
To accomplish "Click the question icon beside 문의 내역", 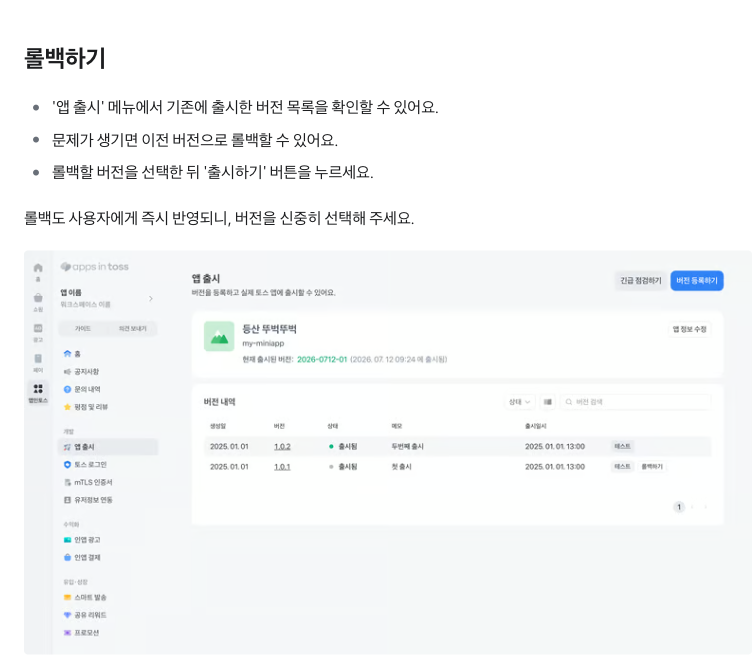I will [x=67, y=389].
